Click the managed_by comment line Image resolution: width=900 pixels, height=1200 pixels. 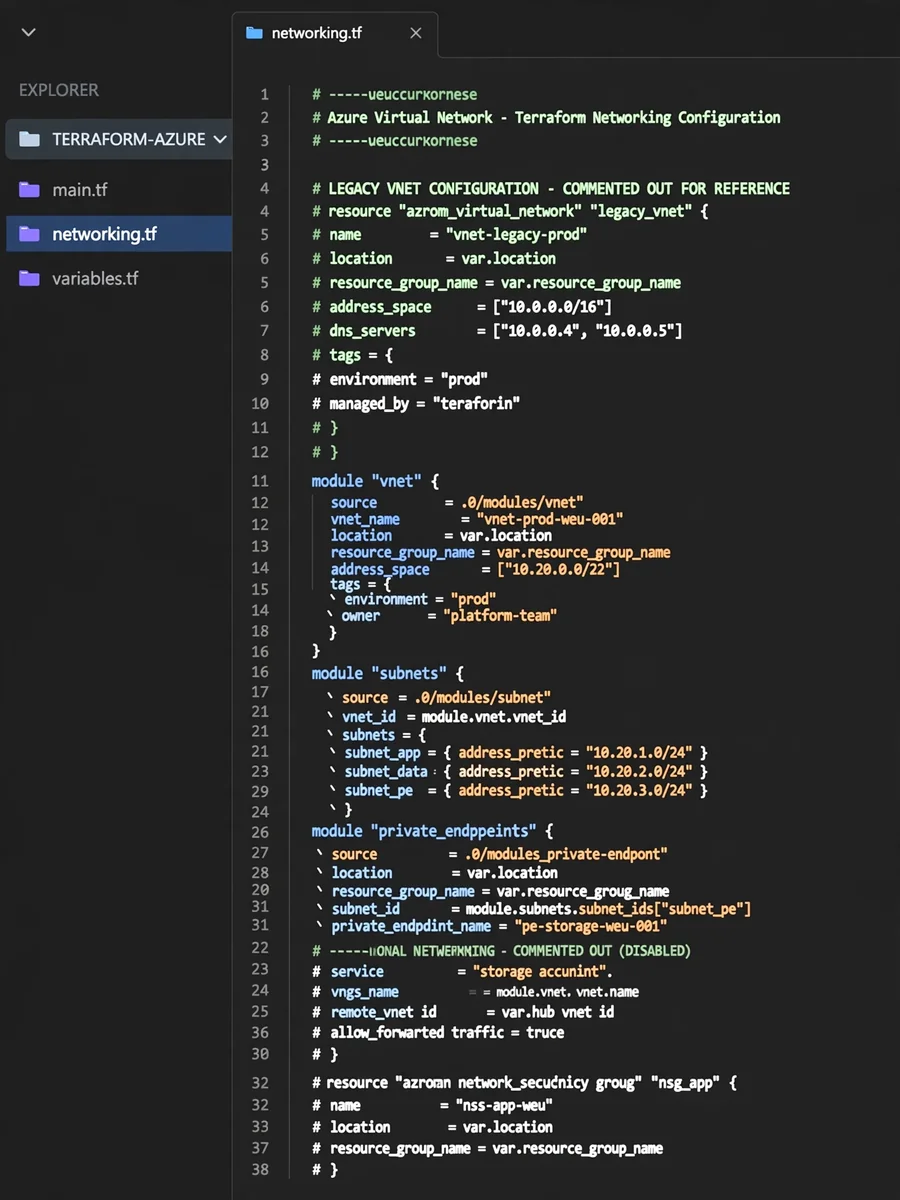click(416, 403)
